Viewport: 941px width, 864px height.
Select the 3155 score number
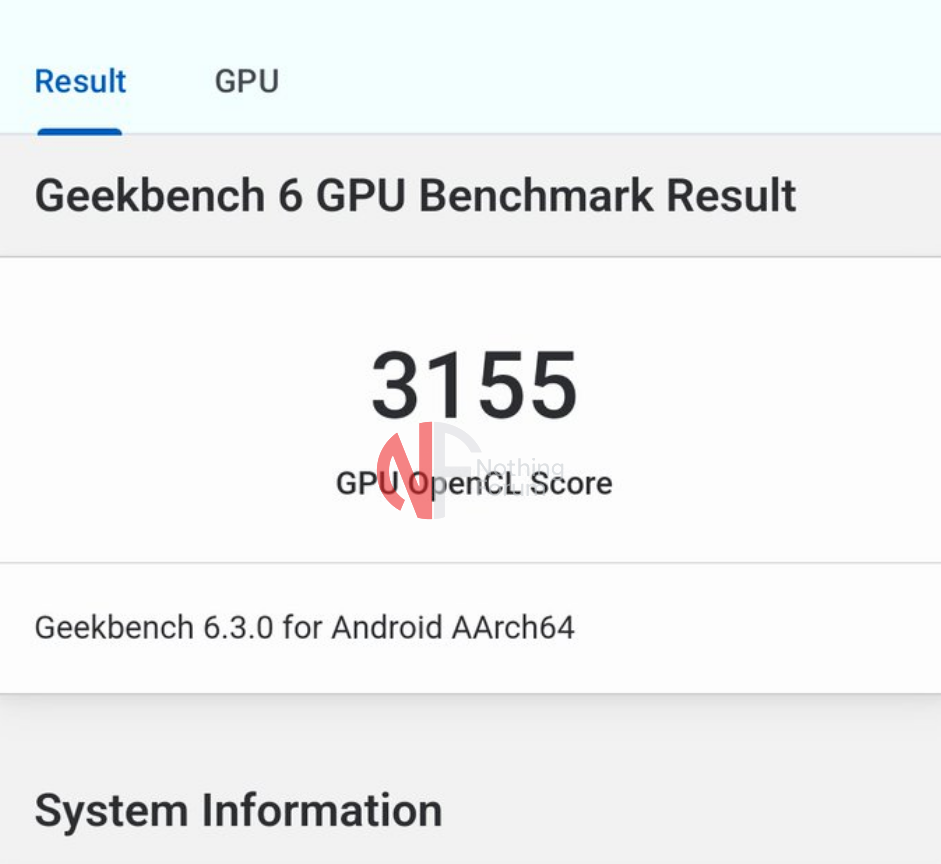click(x=474, y=386)
